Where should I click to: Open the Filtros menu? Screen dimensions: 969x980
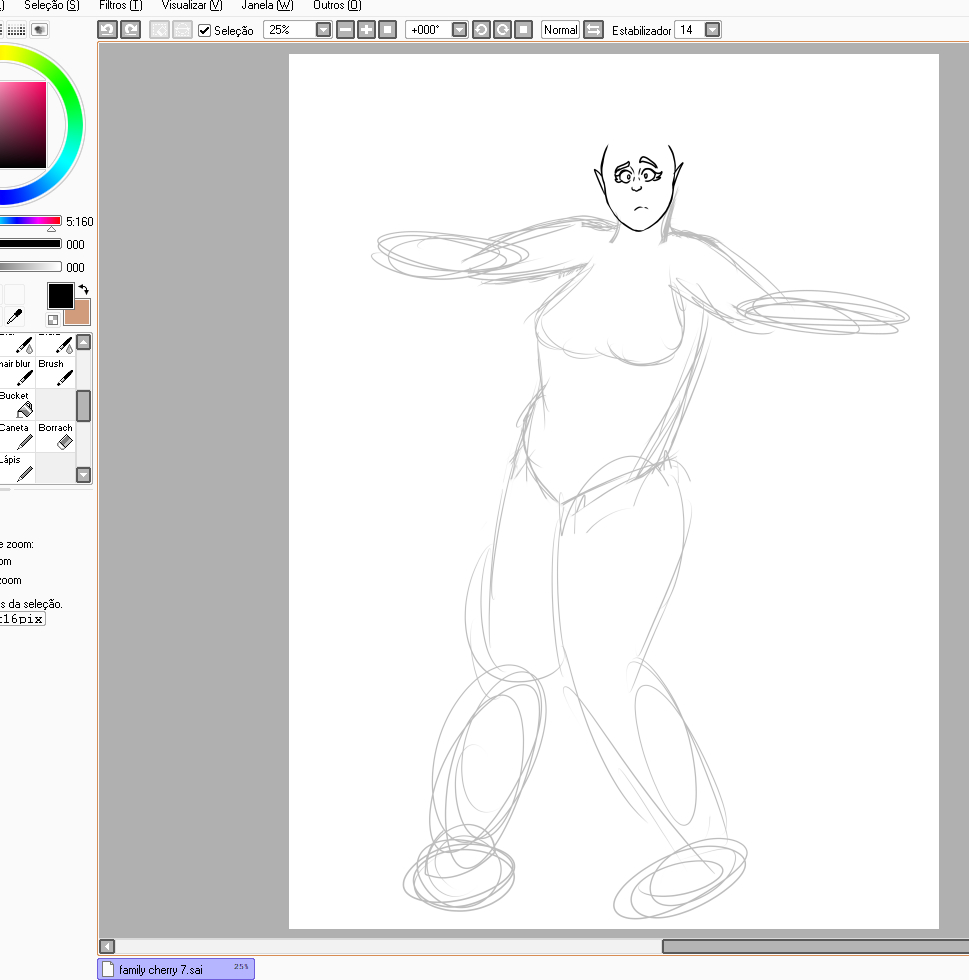[120, 5]
